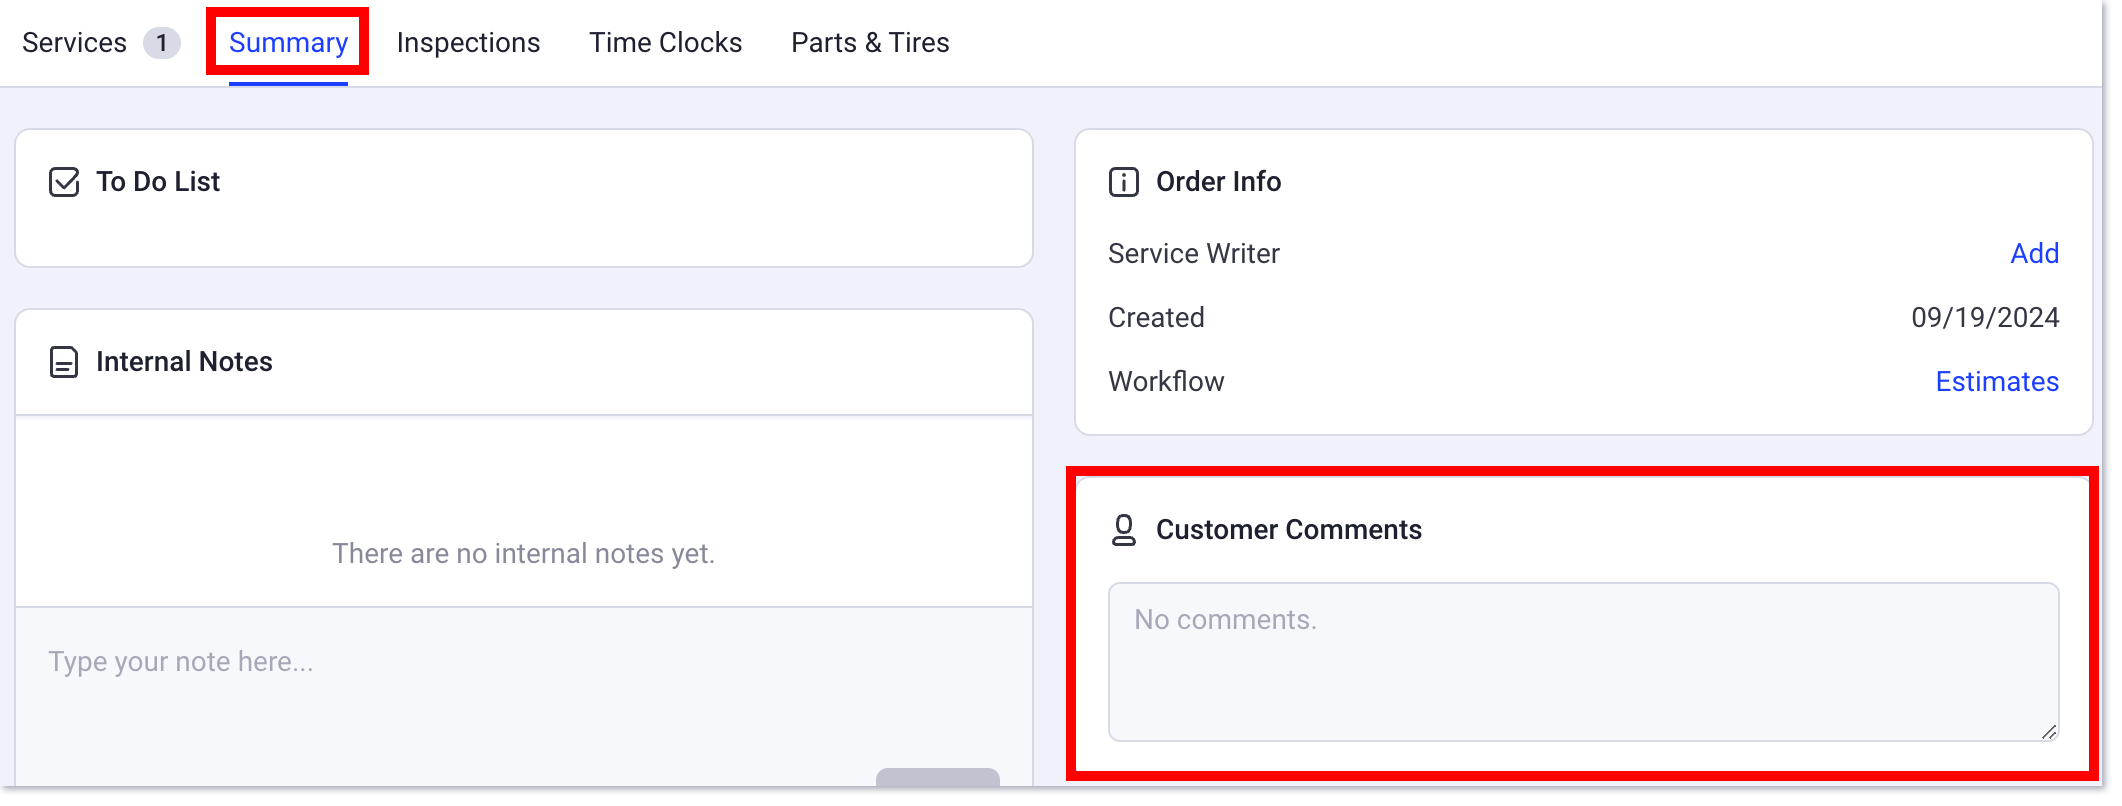2122x806 pixels.
Task: Click the To Do List heading
Action: [x=158, y=182]
